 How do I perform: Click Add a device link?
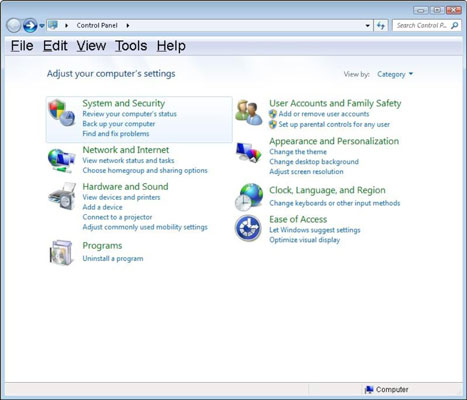click(102, 207)
